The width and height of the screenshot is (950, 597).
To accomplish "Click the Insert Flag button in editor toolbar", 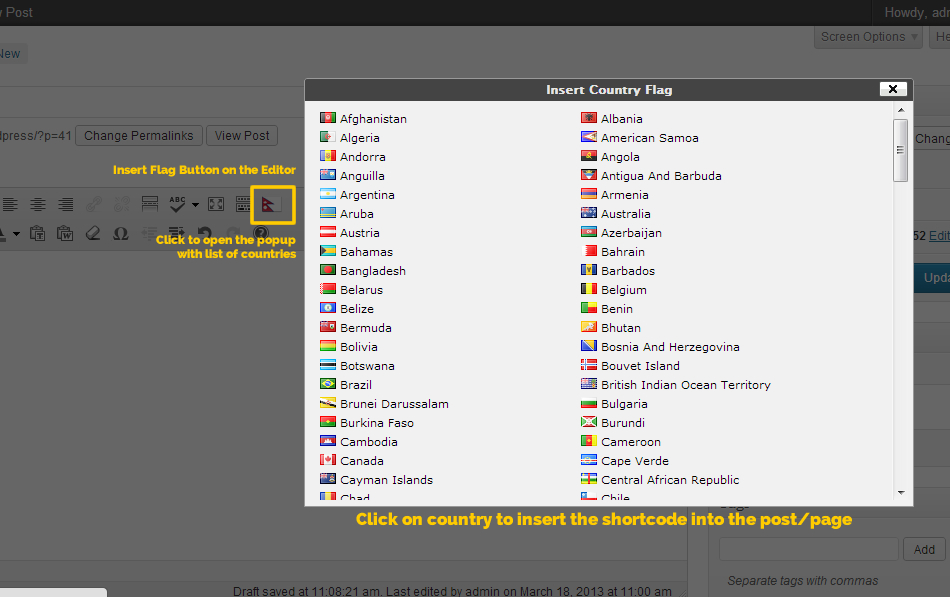I will pos(272,204).
